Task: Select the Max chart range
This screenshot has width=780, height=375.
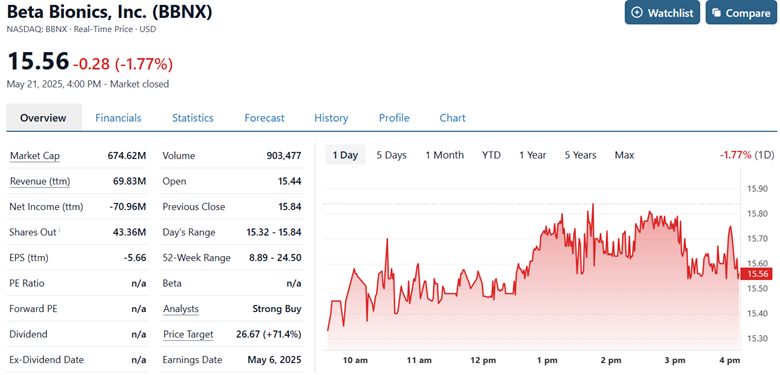Action: (x=624, y=155)
